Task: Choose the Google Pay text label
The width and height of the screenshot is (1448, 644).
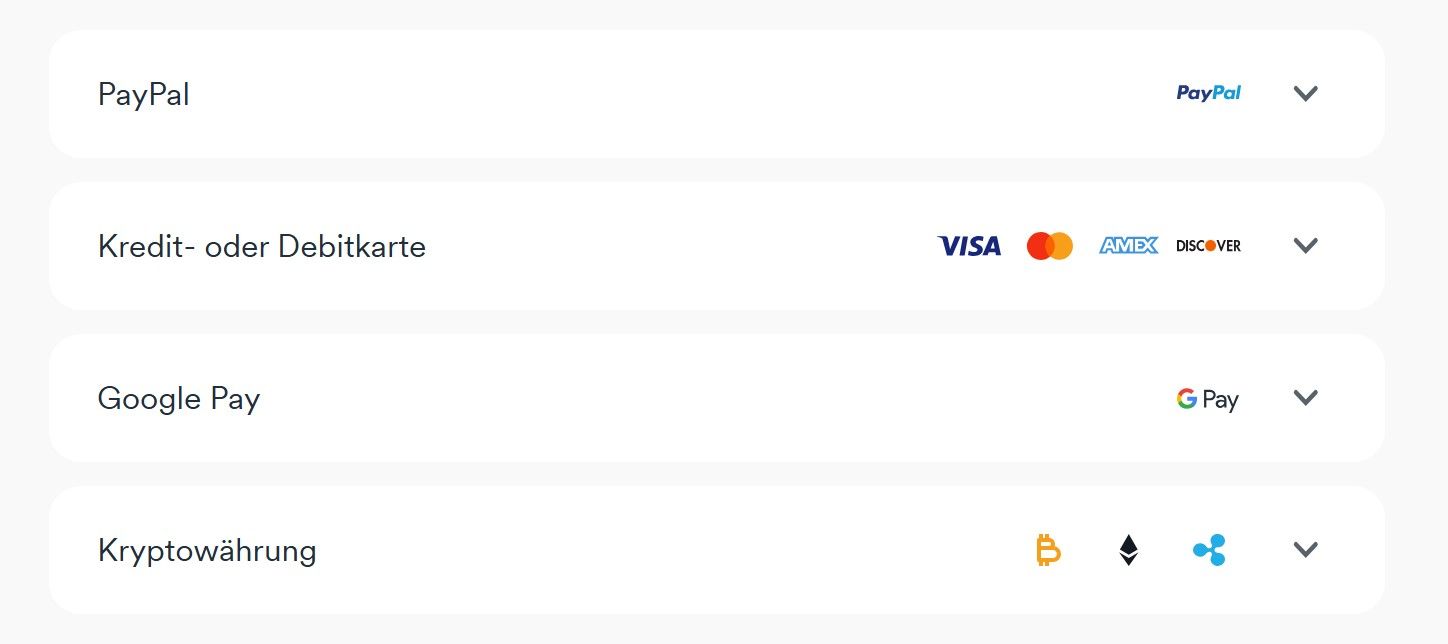Action: coord(179,399)
